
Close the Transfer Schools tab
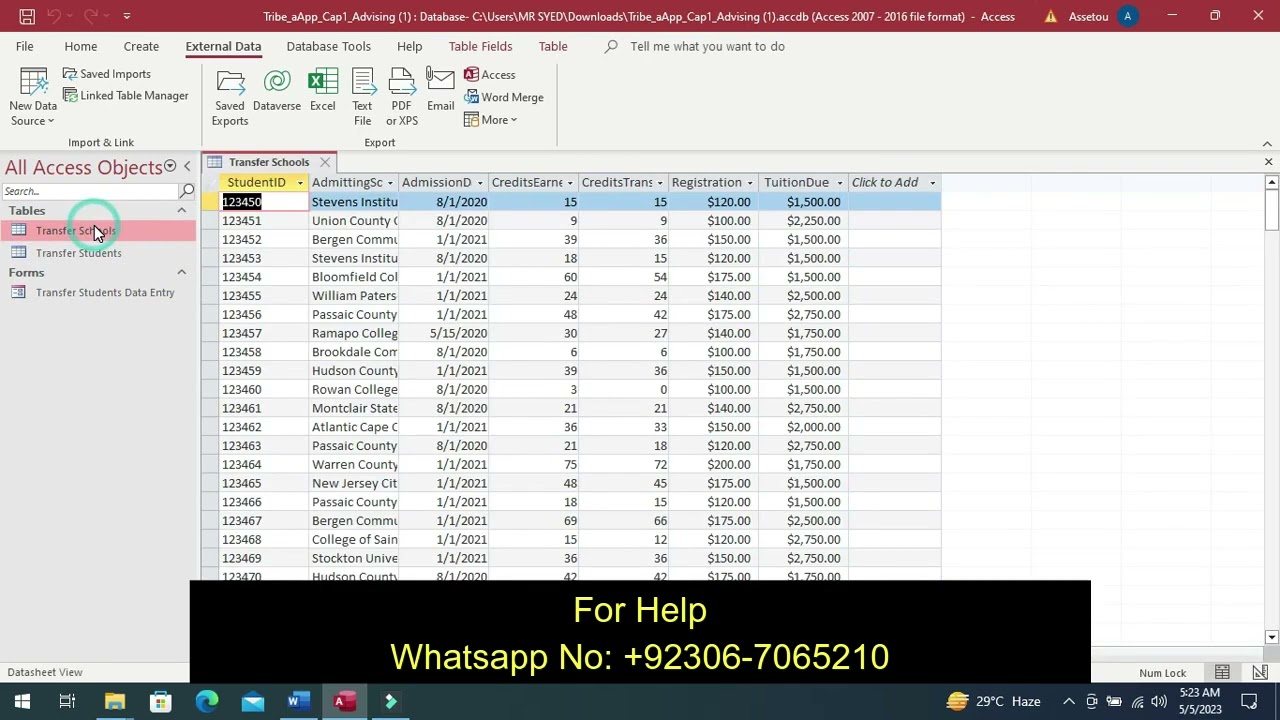click(325, 162)
